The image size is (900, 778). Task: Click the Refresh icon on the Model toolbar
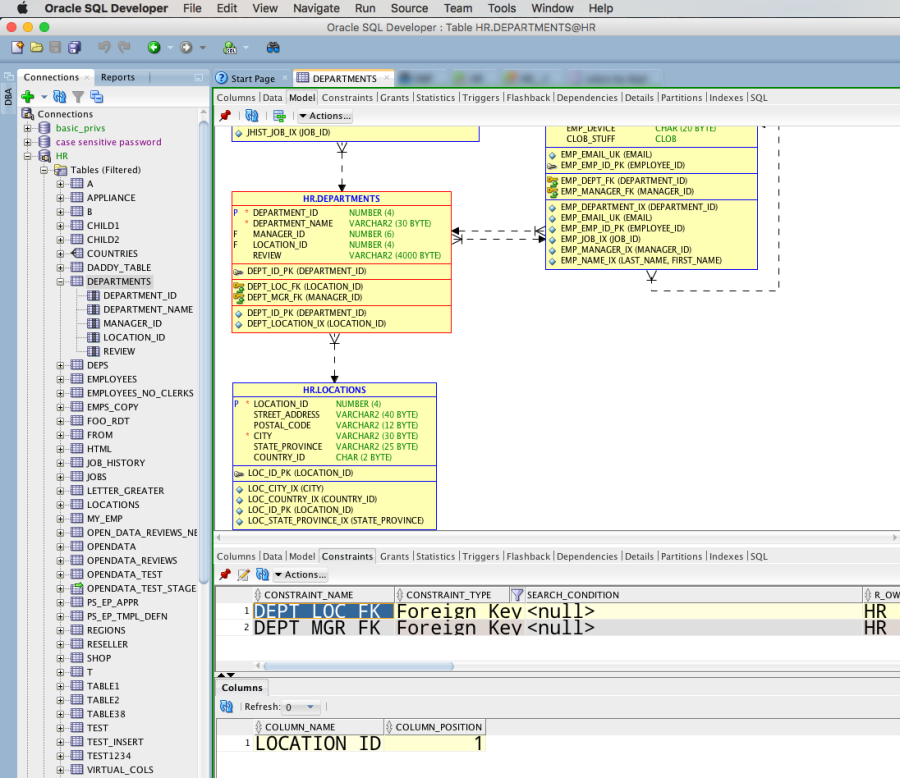tap(252, 114)
